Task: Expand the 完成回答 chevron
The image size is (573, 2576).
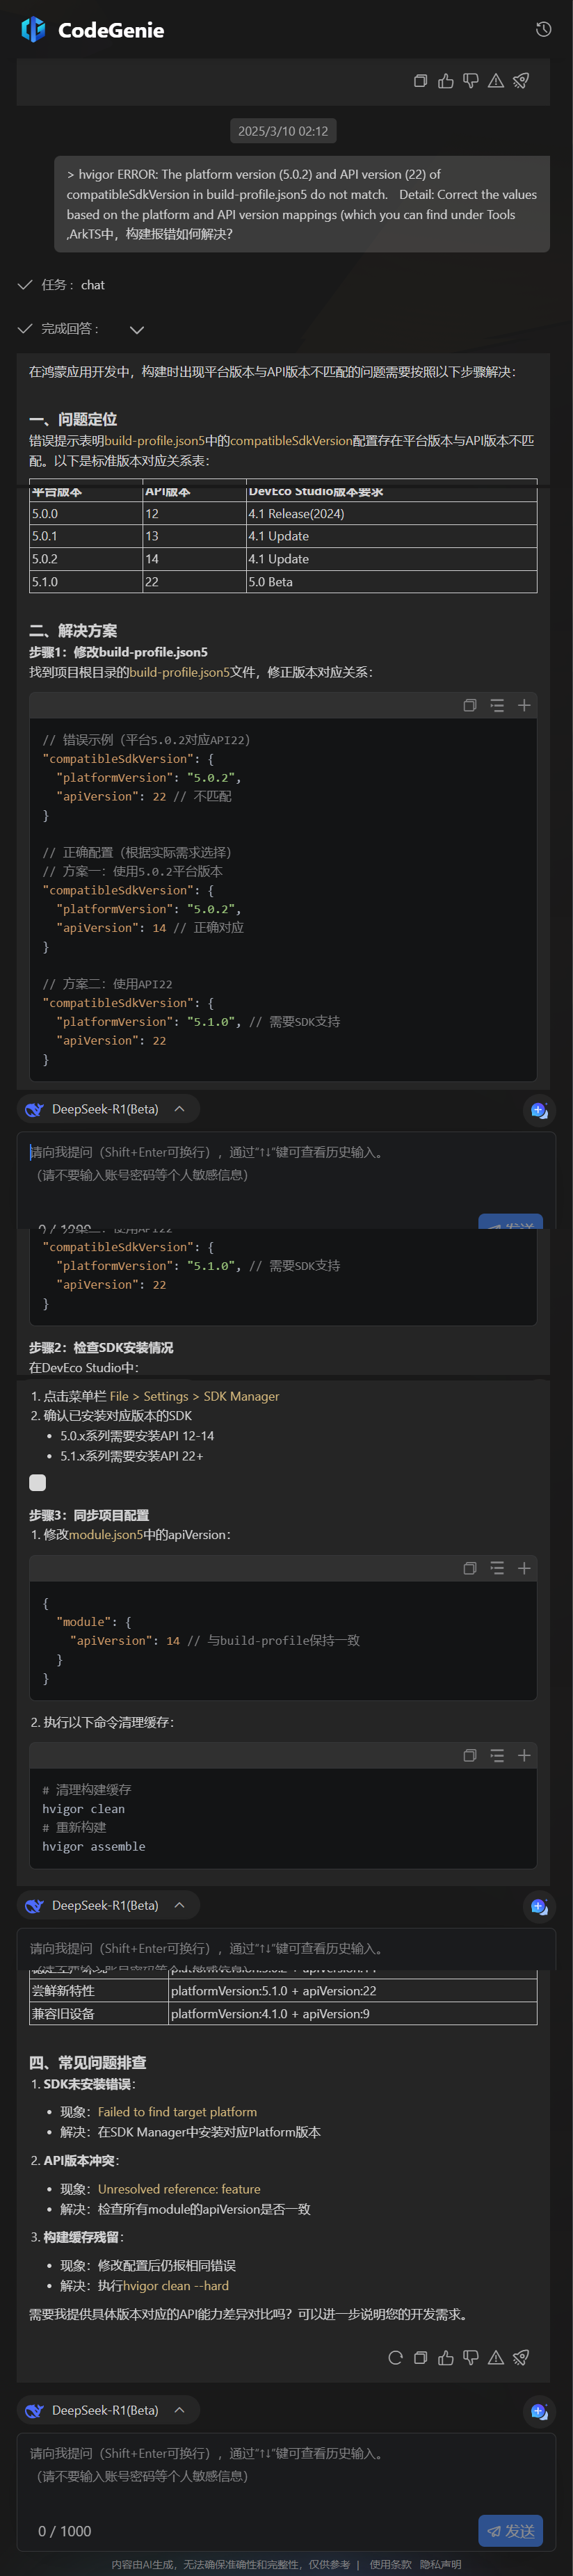Action: click(x=137, y=329)
